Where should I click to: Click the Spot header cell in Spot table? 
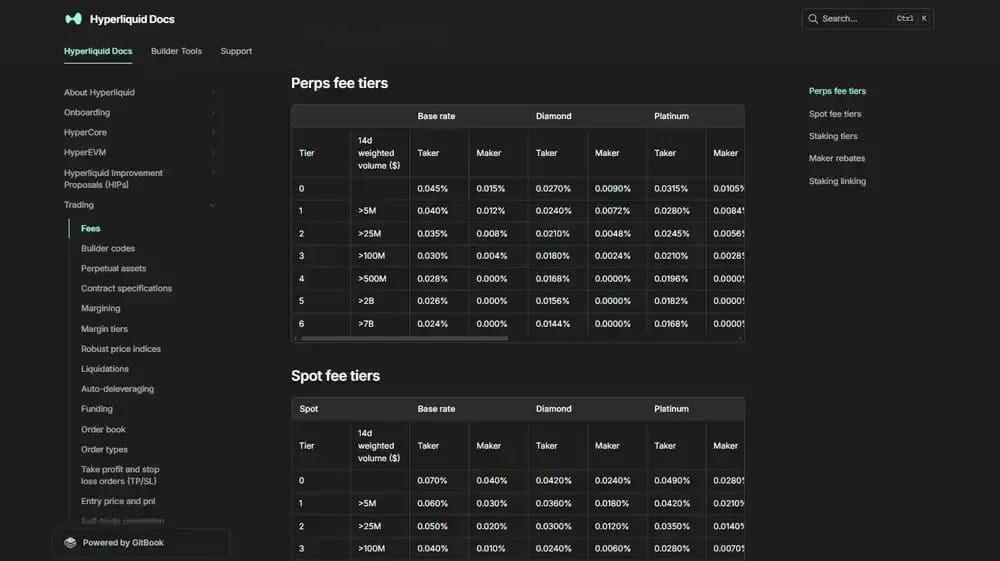tap(309, 409)
